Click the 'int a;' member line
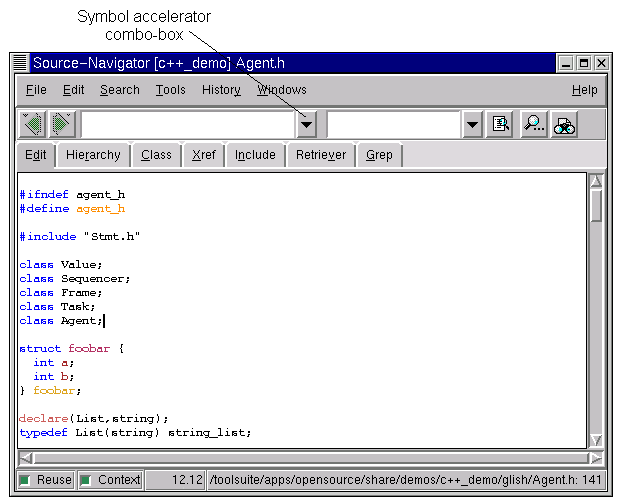 54,363
